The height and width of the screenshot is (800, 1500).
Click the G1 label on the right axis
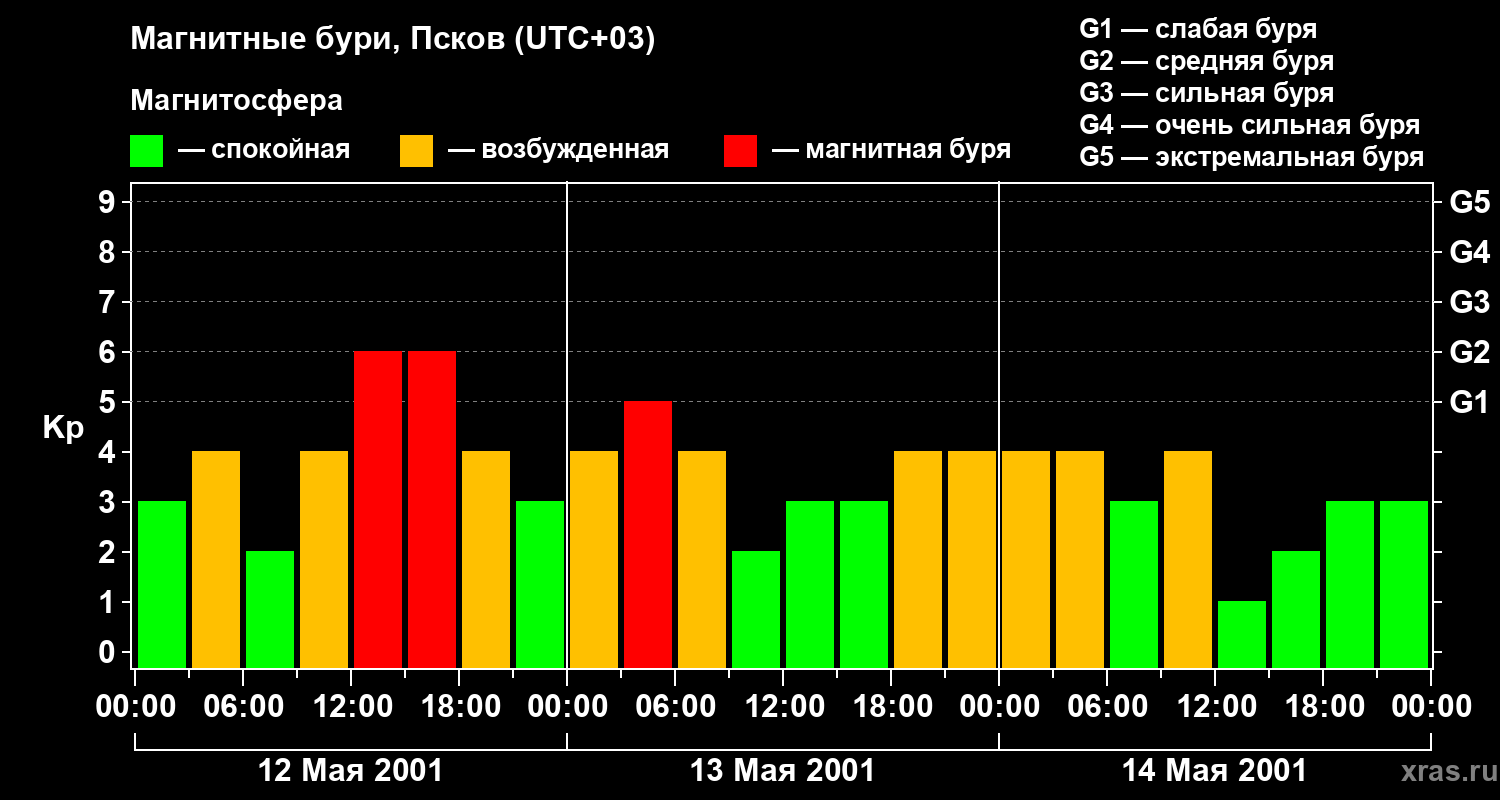tap(1469, 402)
